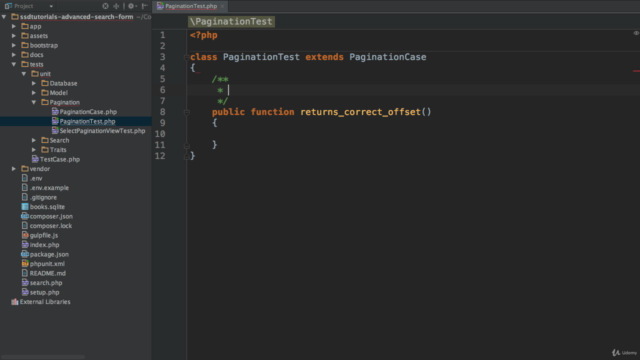This screenshot has height=360, width=640.
Task: Click the scroll-from-source target icon
Action: click(105, 6)
